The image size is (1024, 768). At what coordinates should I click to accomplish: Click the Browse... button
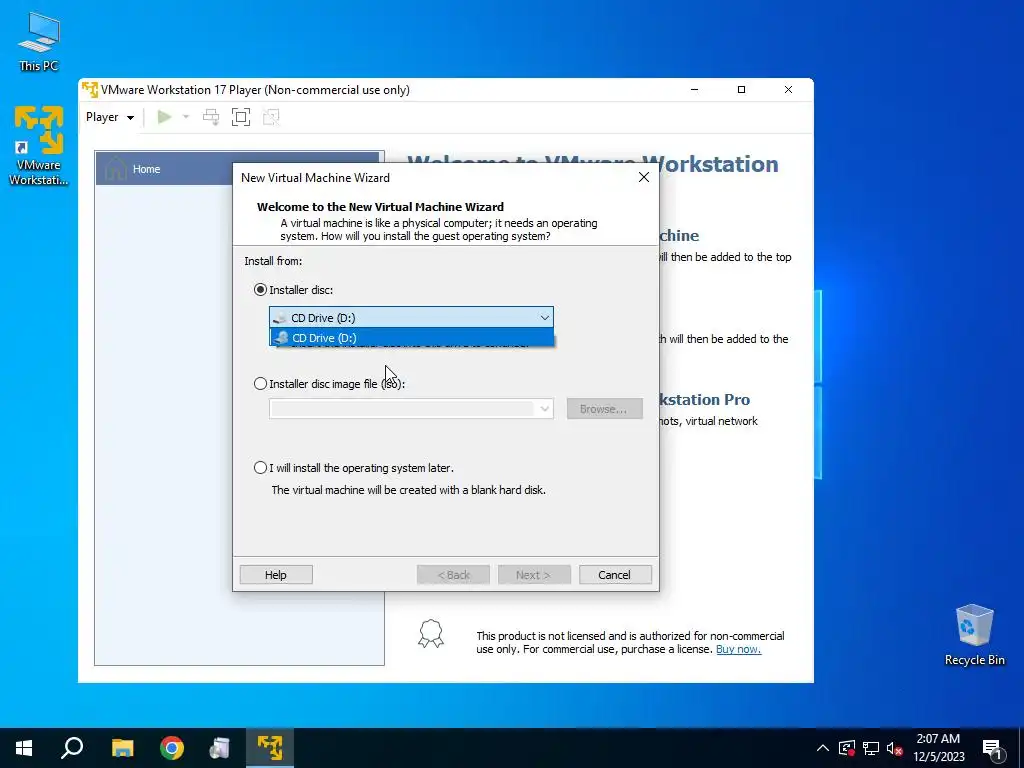(x=604, y=409)
